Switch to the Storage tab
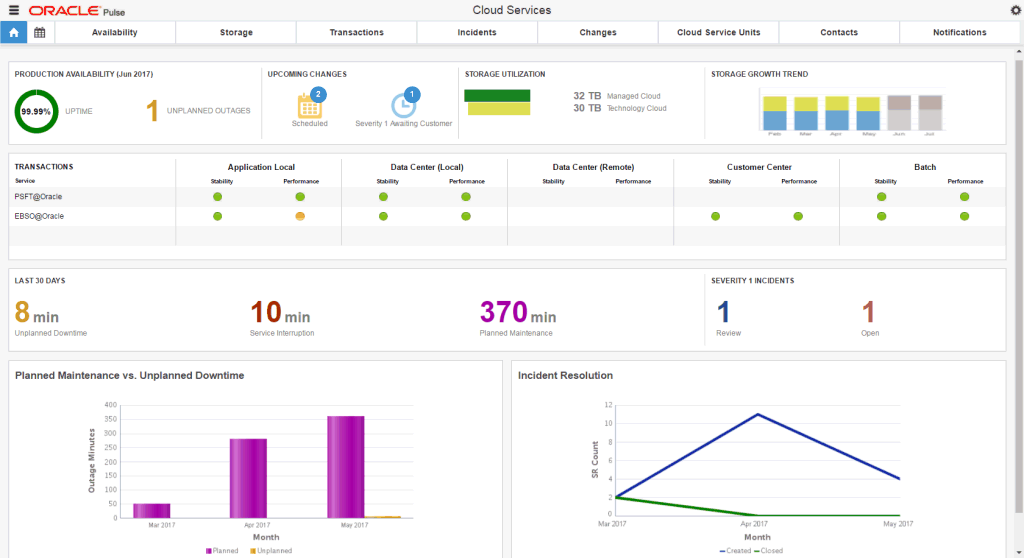Screen dimensions: 1024x558 (236, 32)
